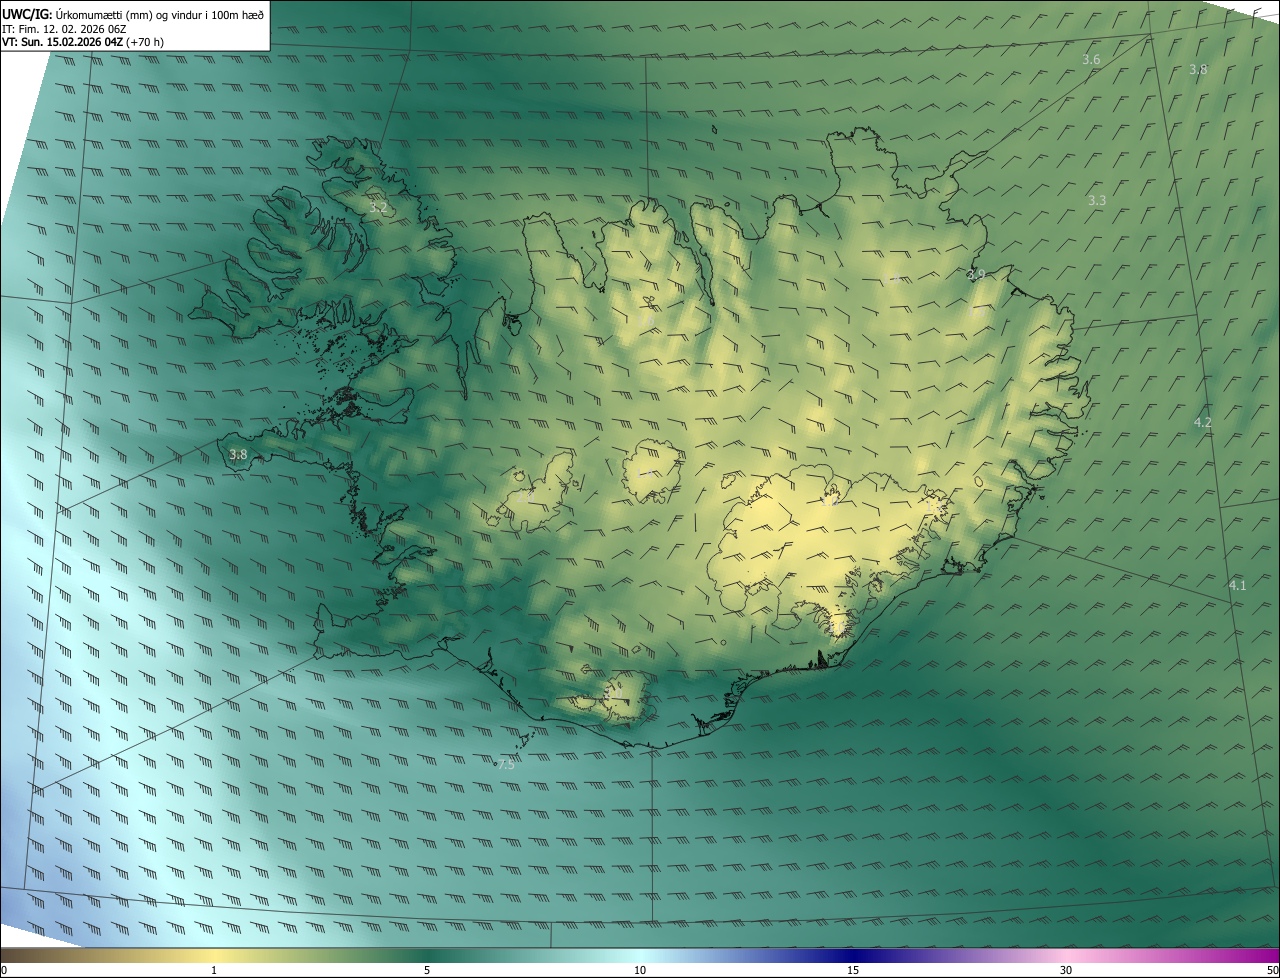The height and width of the screenshot is (978, 1280).
Task: Click the 3.3 value label off the northeast coast
Action: pyautogui.click(x=1097, y=201)
